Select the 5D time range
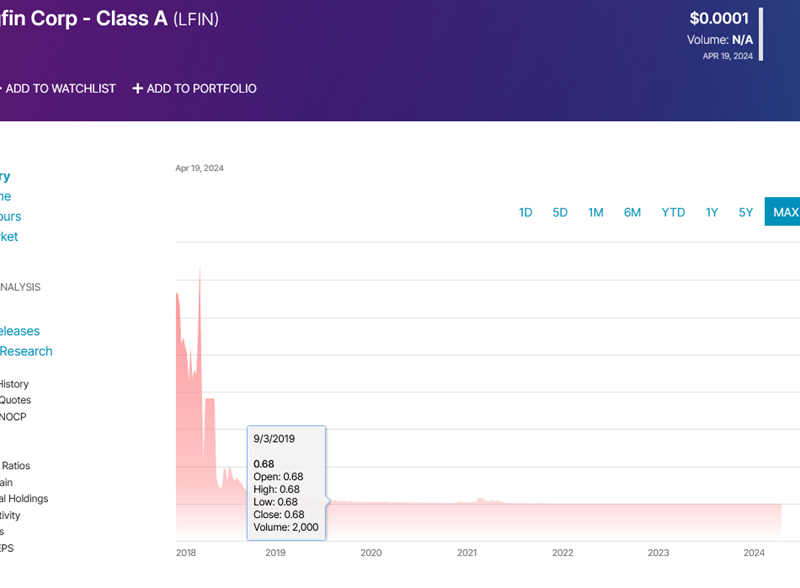 coord(560,212)
